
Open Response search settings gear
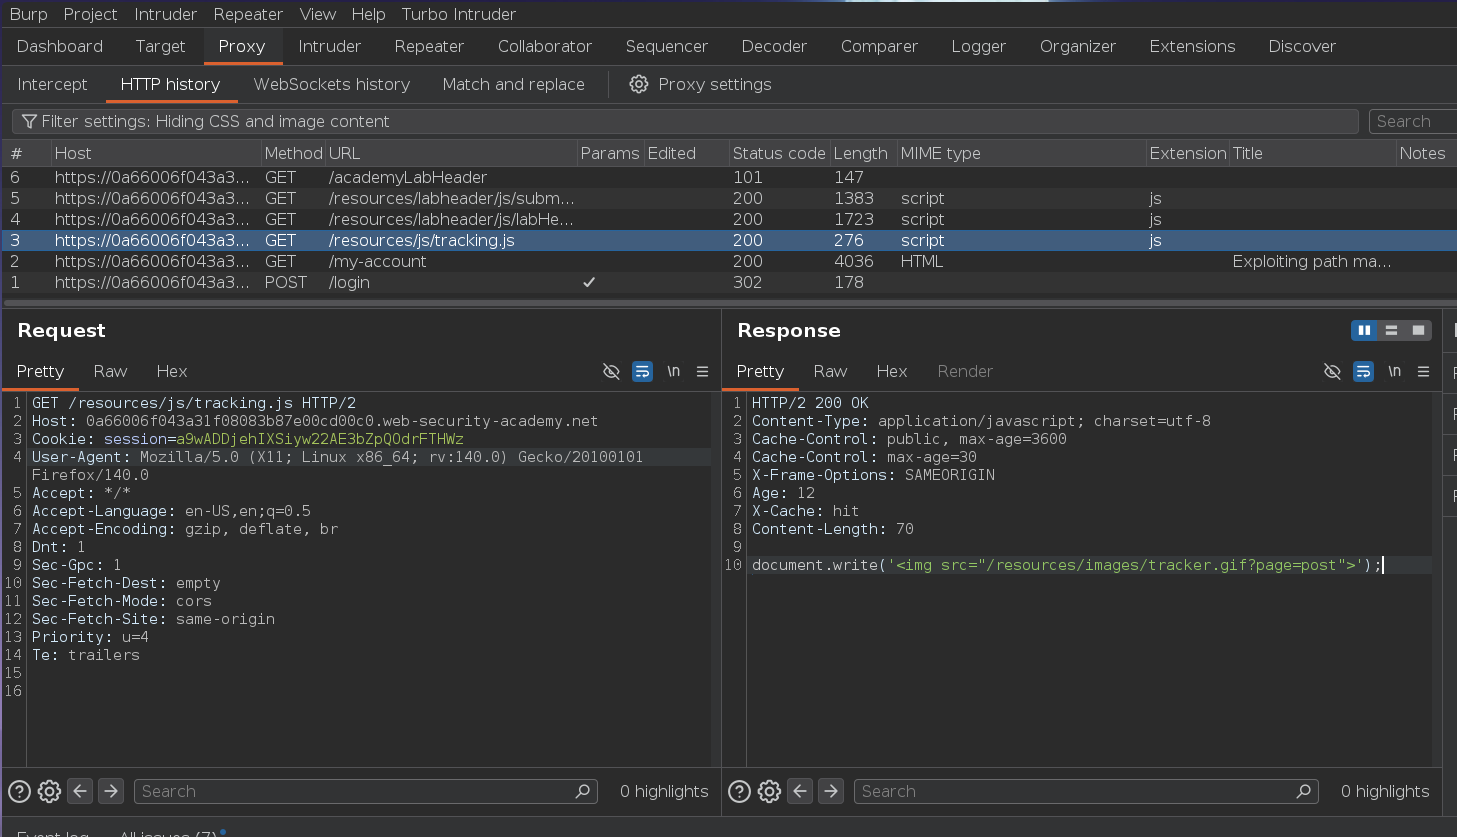pyautogui.click(x=769, y=791)
